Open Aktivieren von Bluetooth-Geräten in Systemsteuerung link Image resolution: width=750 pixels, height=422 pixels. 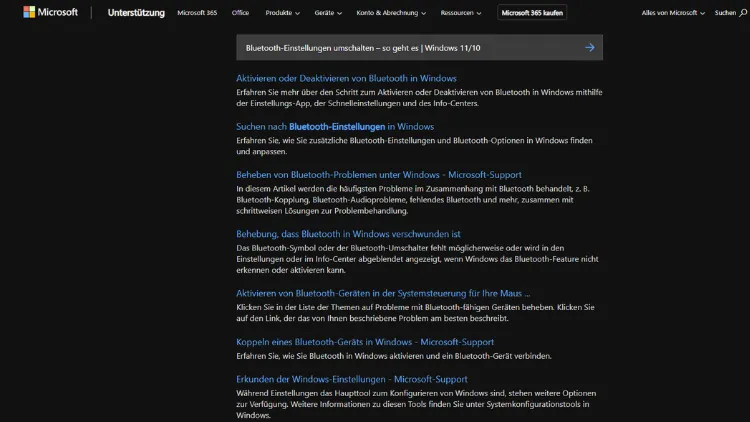[x=383, y=293]
